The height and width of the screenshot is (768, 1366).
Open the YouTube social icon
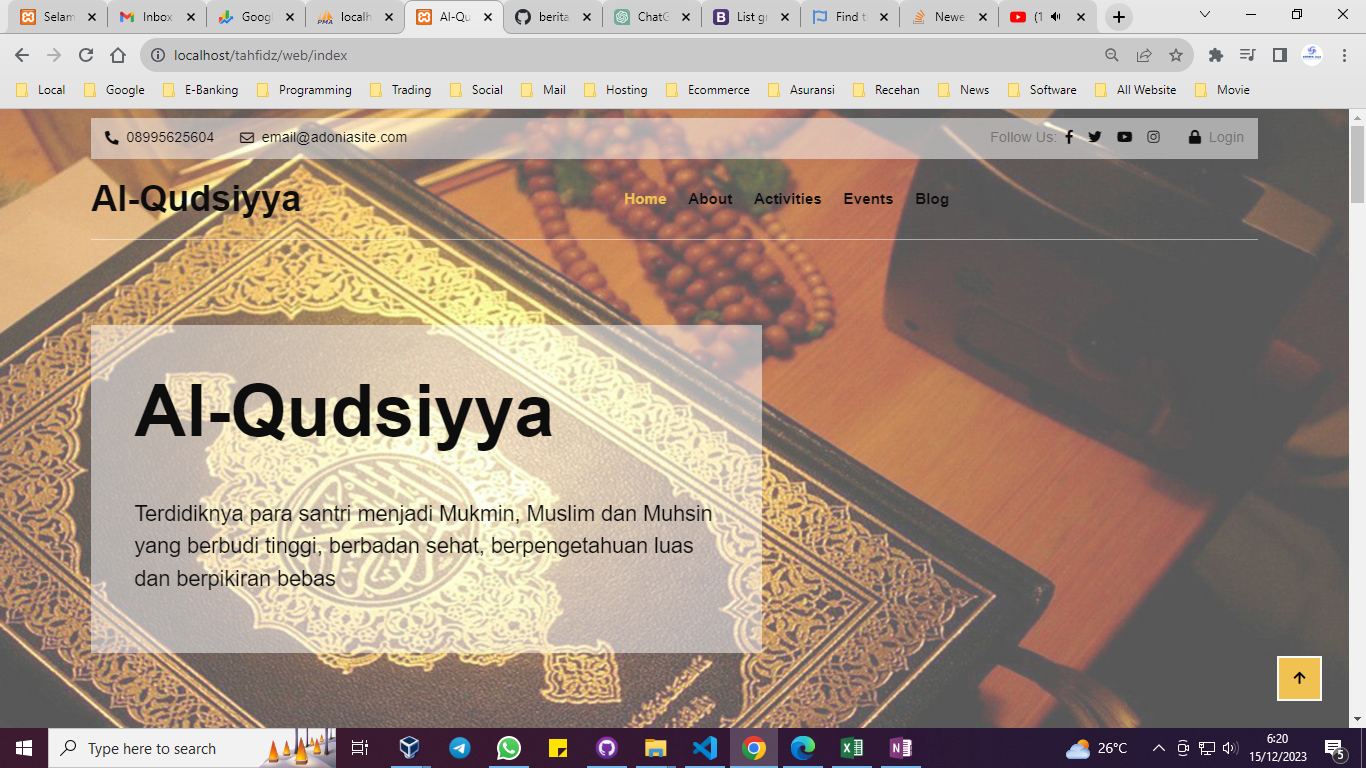(x=1124, y=137)
